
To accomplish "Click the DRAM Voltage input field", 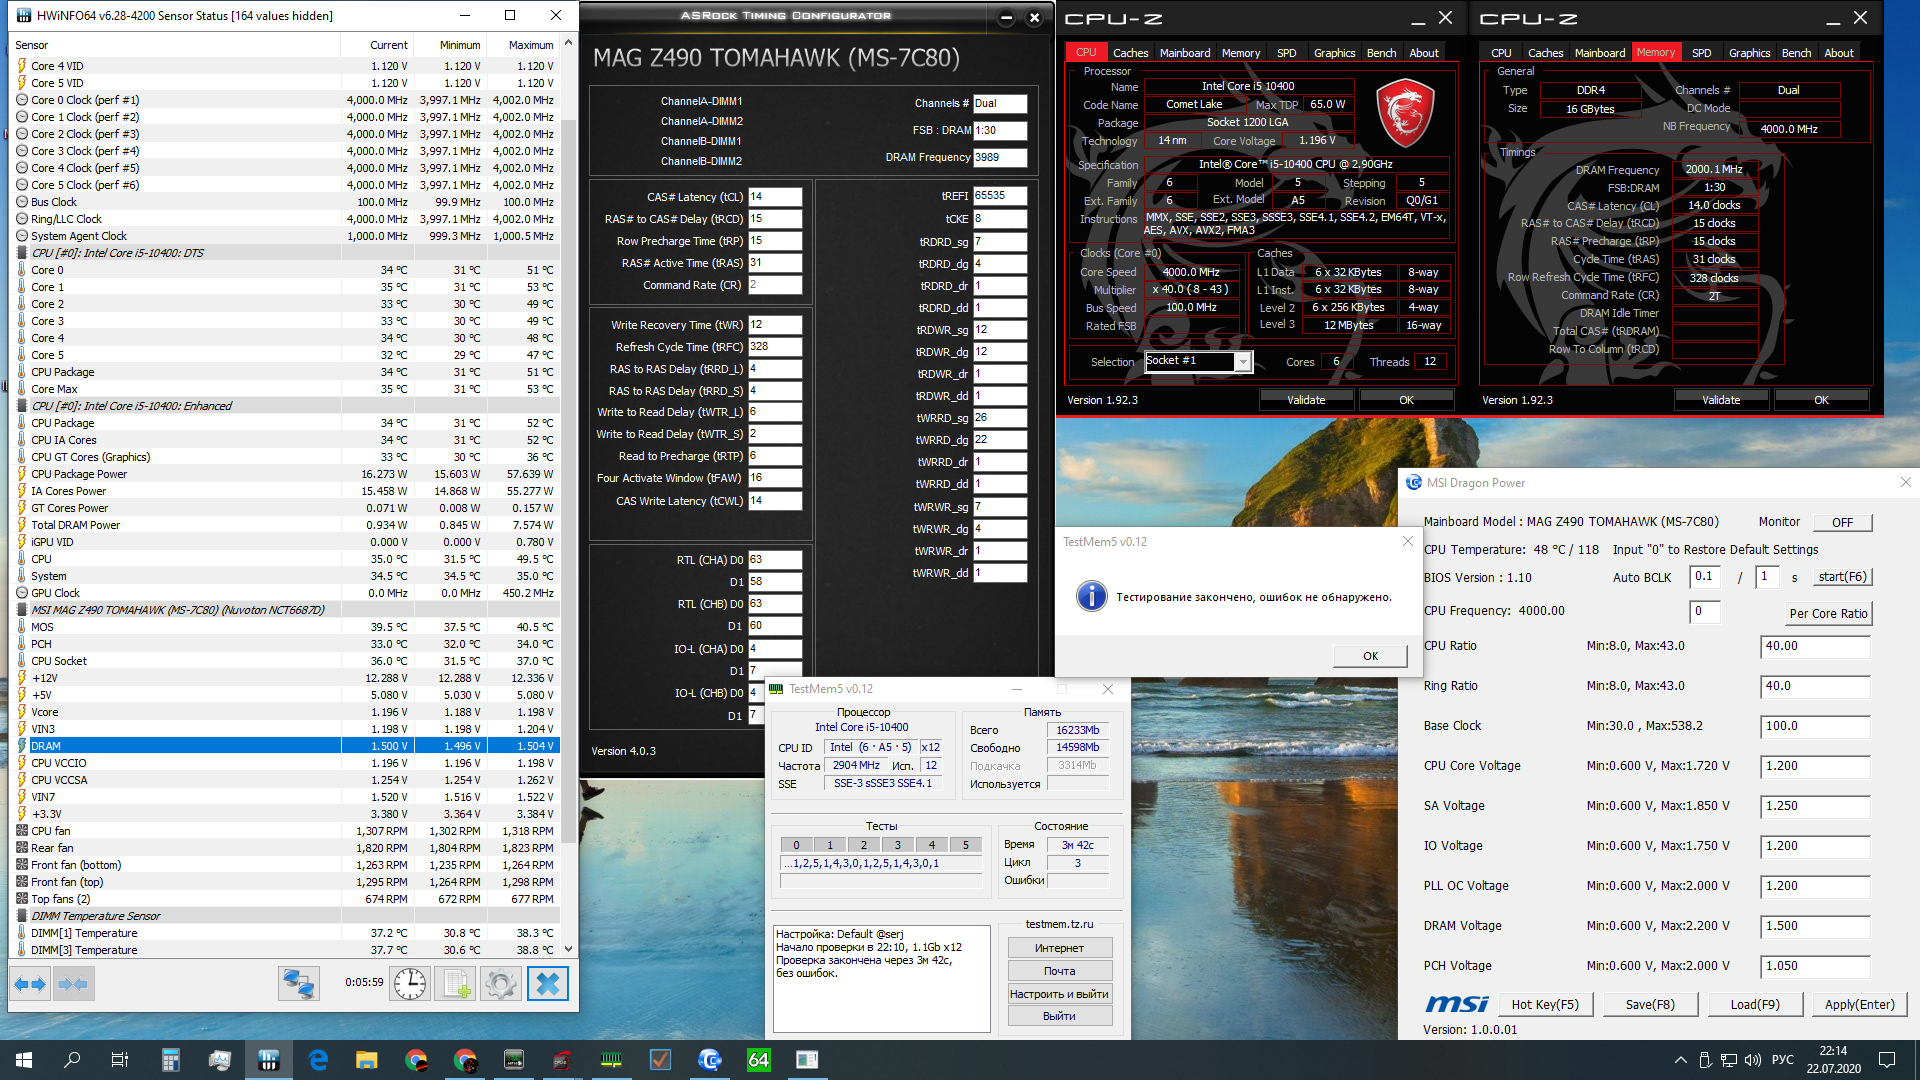I will [1814, 926].
